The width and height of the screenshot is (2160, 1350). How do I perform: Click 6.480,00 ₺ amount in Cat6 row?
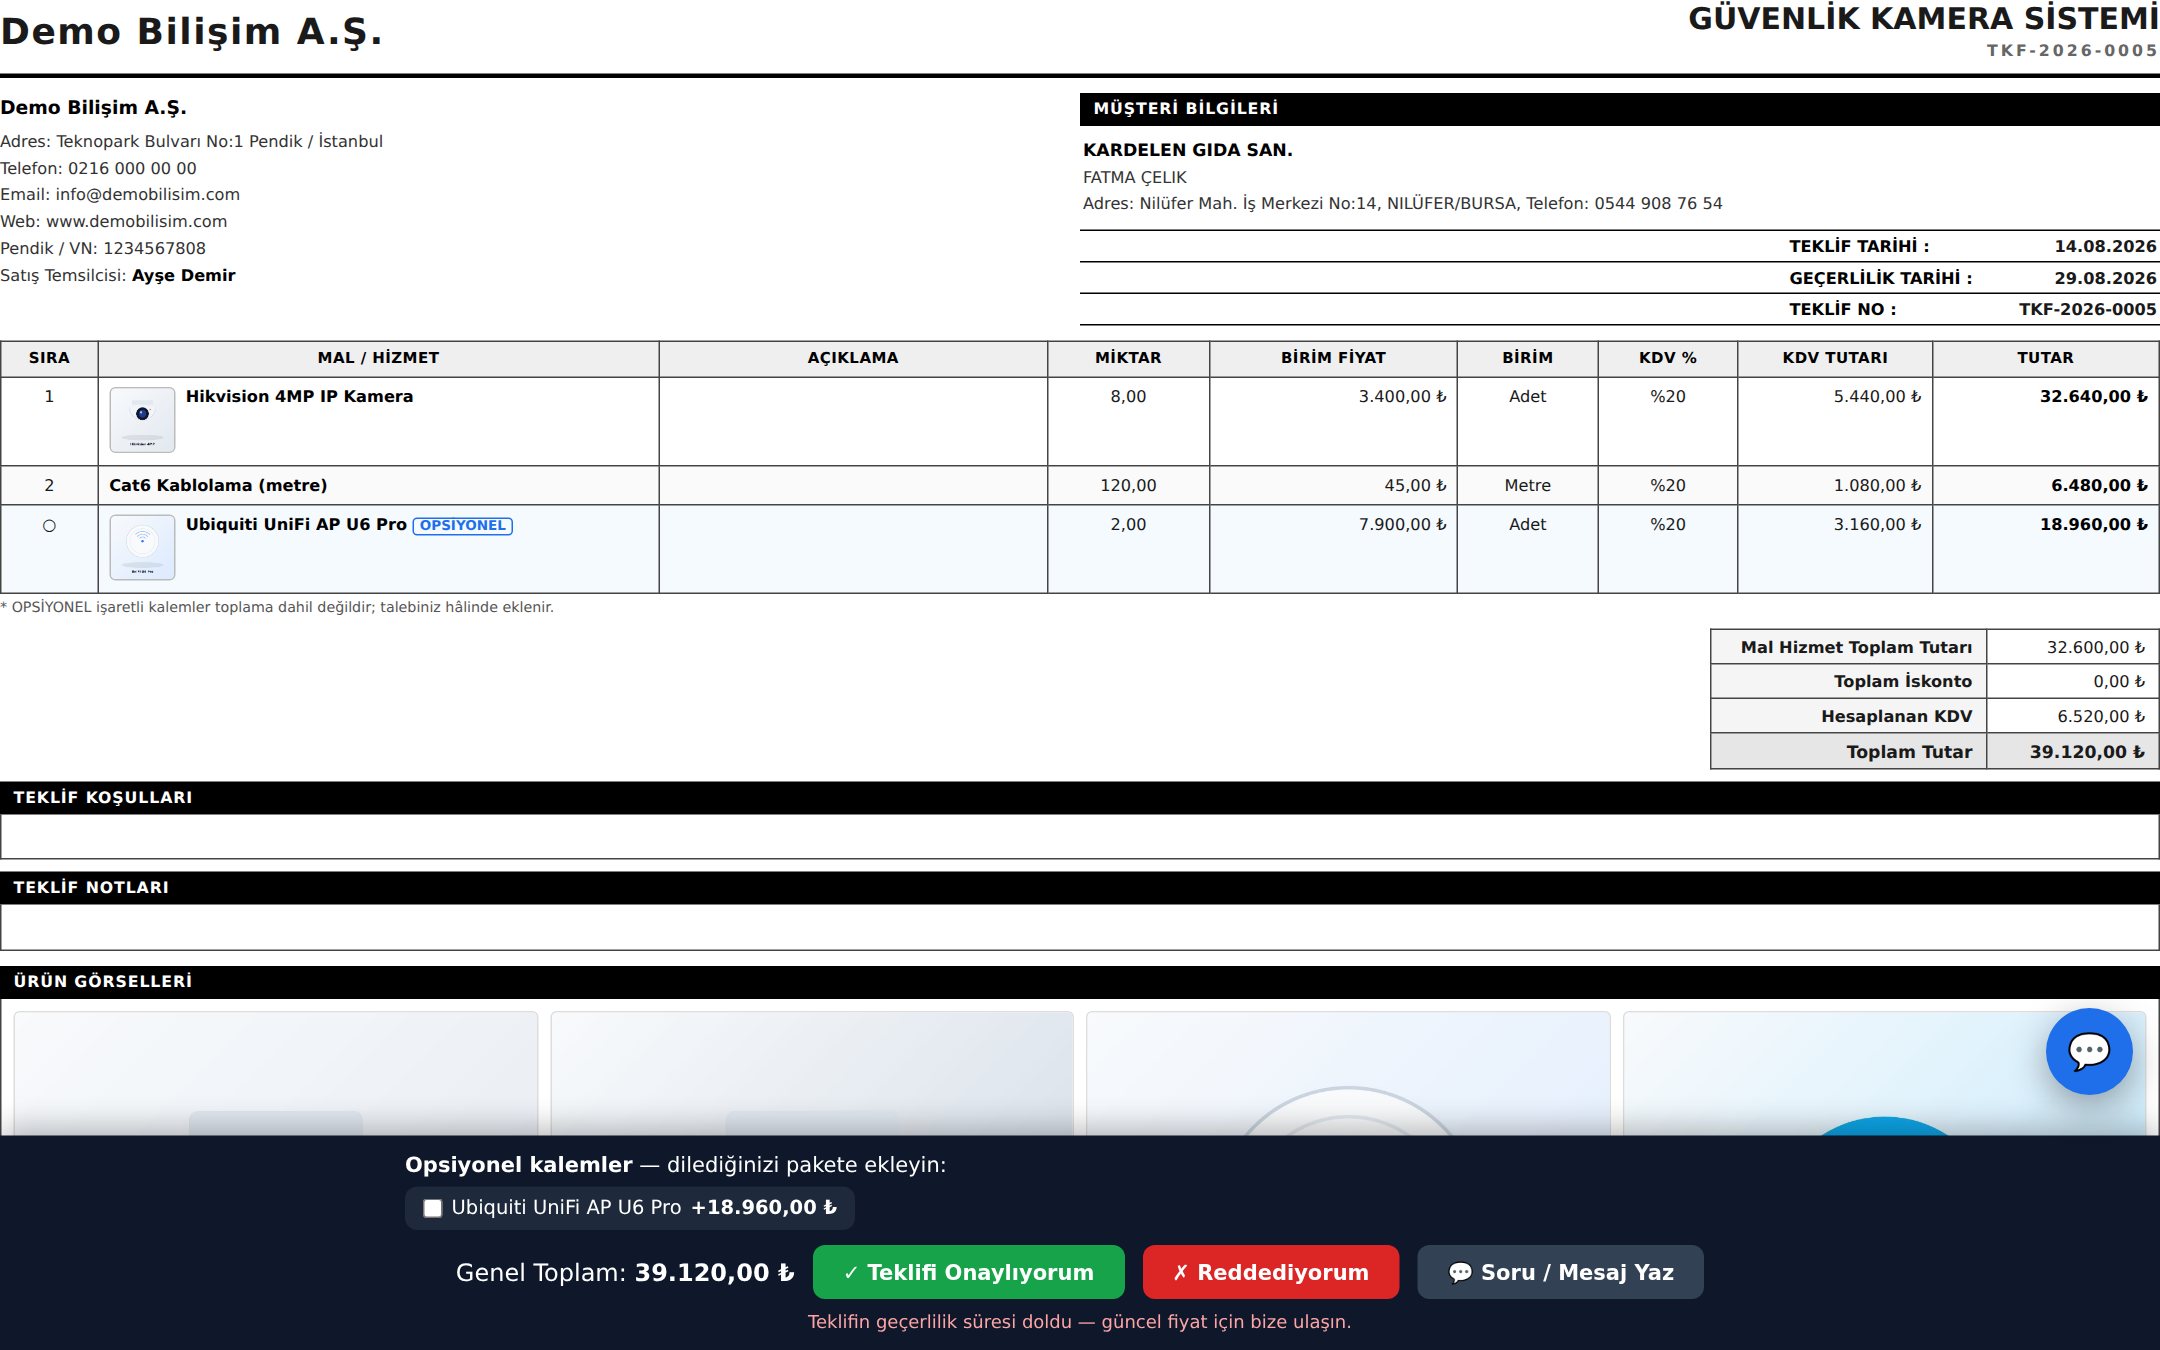click(x=2099, y=485)
